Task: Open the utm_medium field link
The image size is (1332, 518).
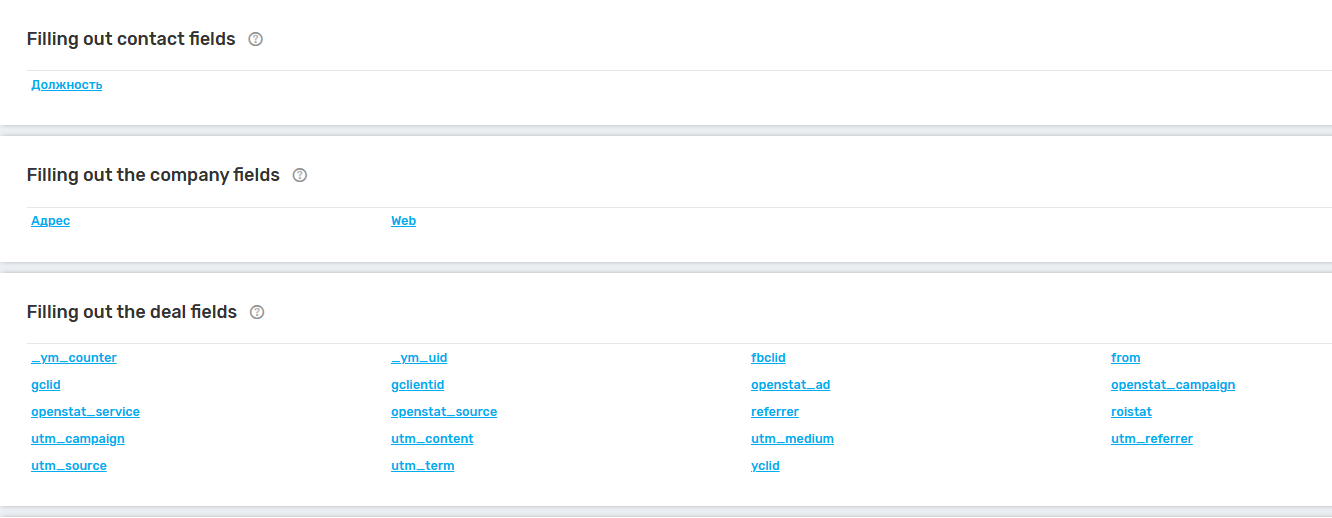Action: pos(792,439)
